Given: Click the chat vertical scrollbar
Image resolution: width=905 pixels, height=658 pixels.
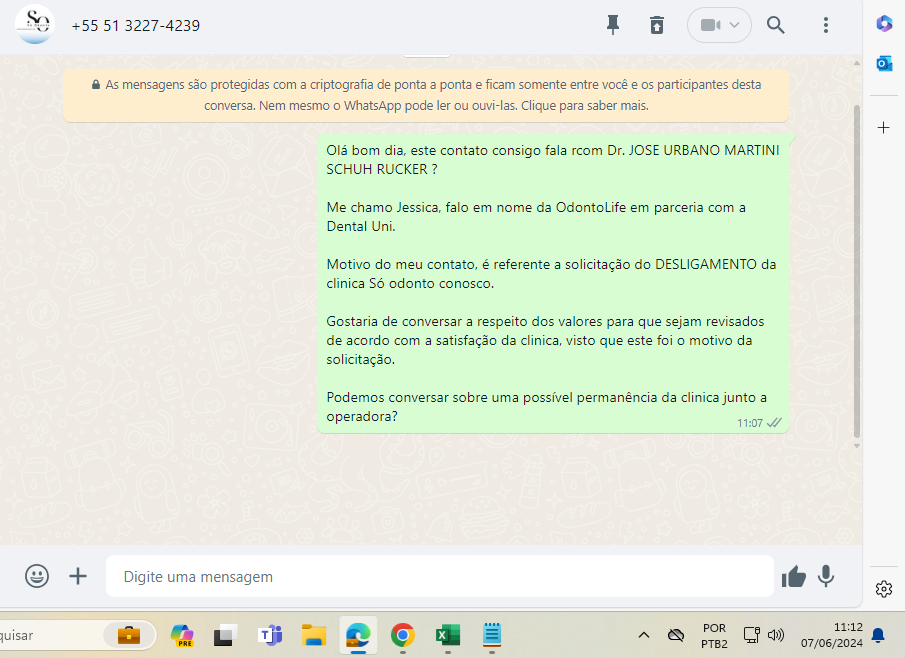Looking at the screenshot, I should 857,271.
